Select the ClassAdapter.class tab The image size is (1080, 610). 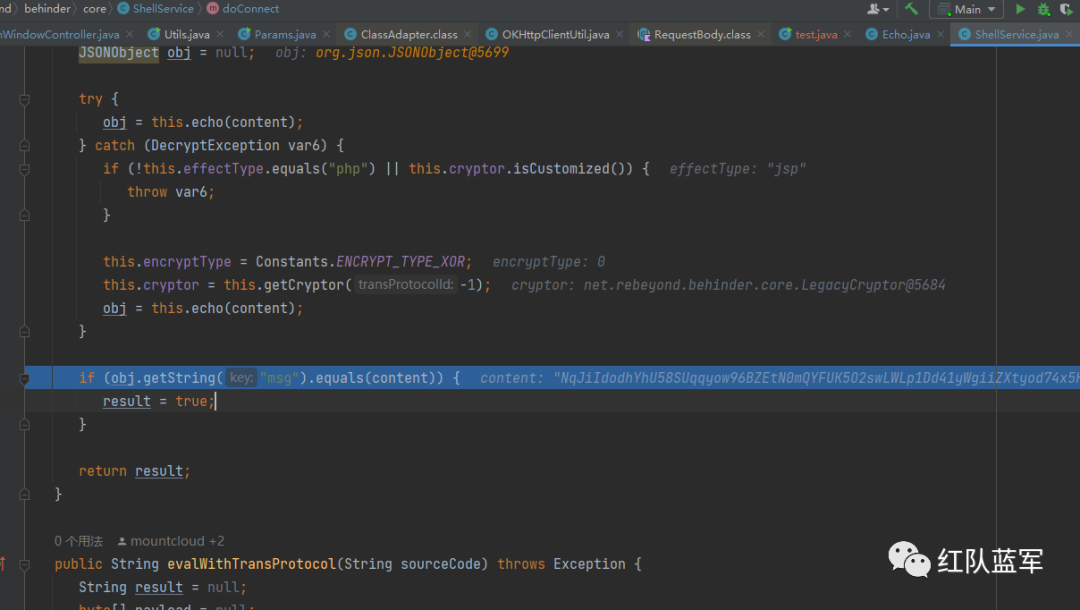[x=408, y=34]
